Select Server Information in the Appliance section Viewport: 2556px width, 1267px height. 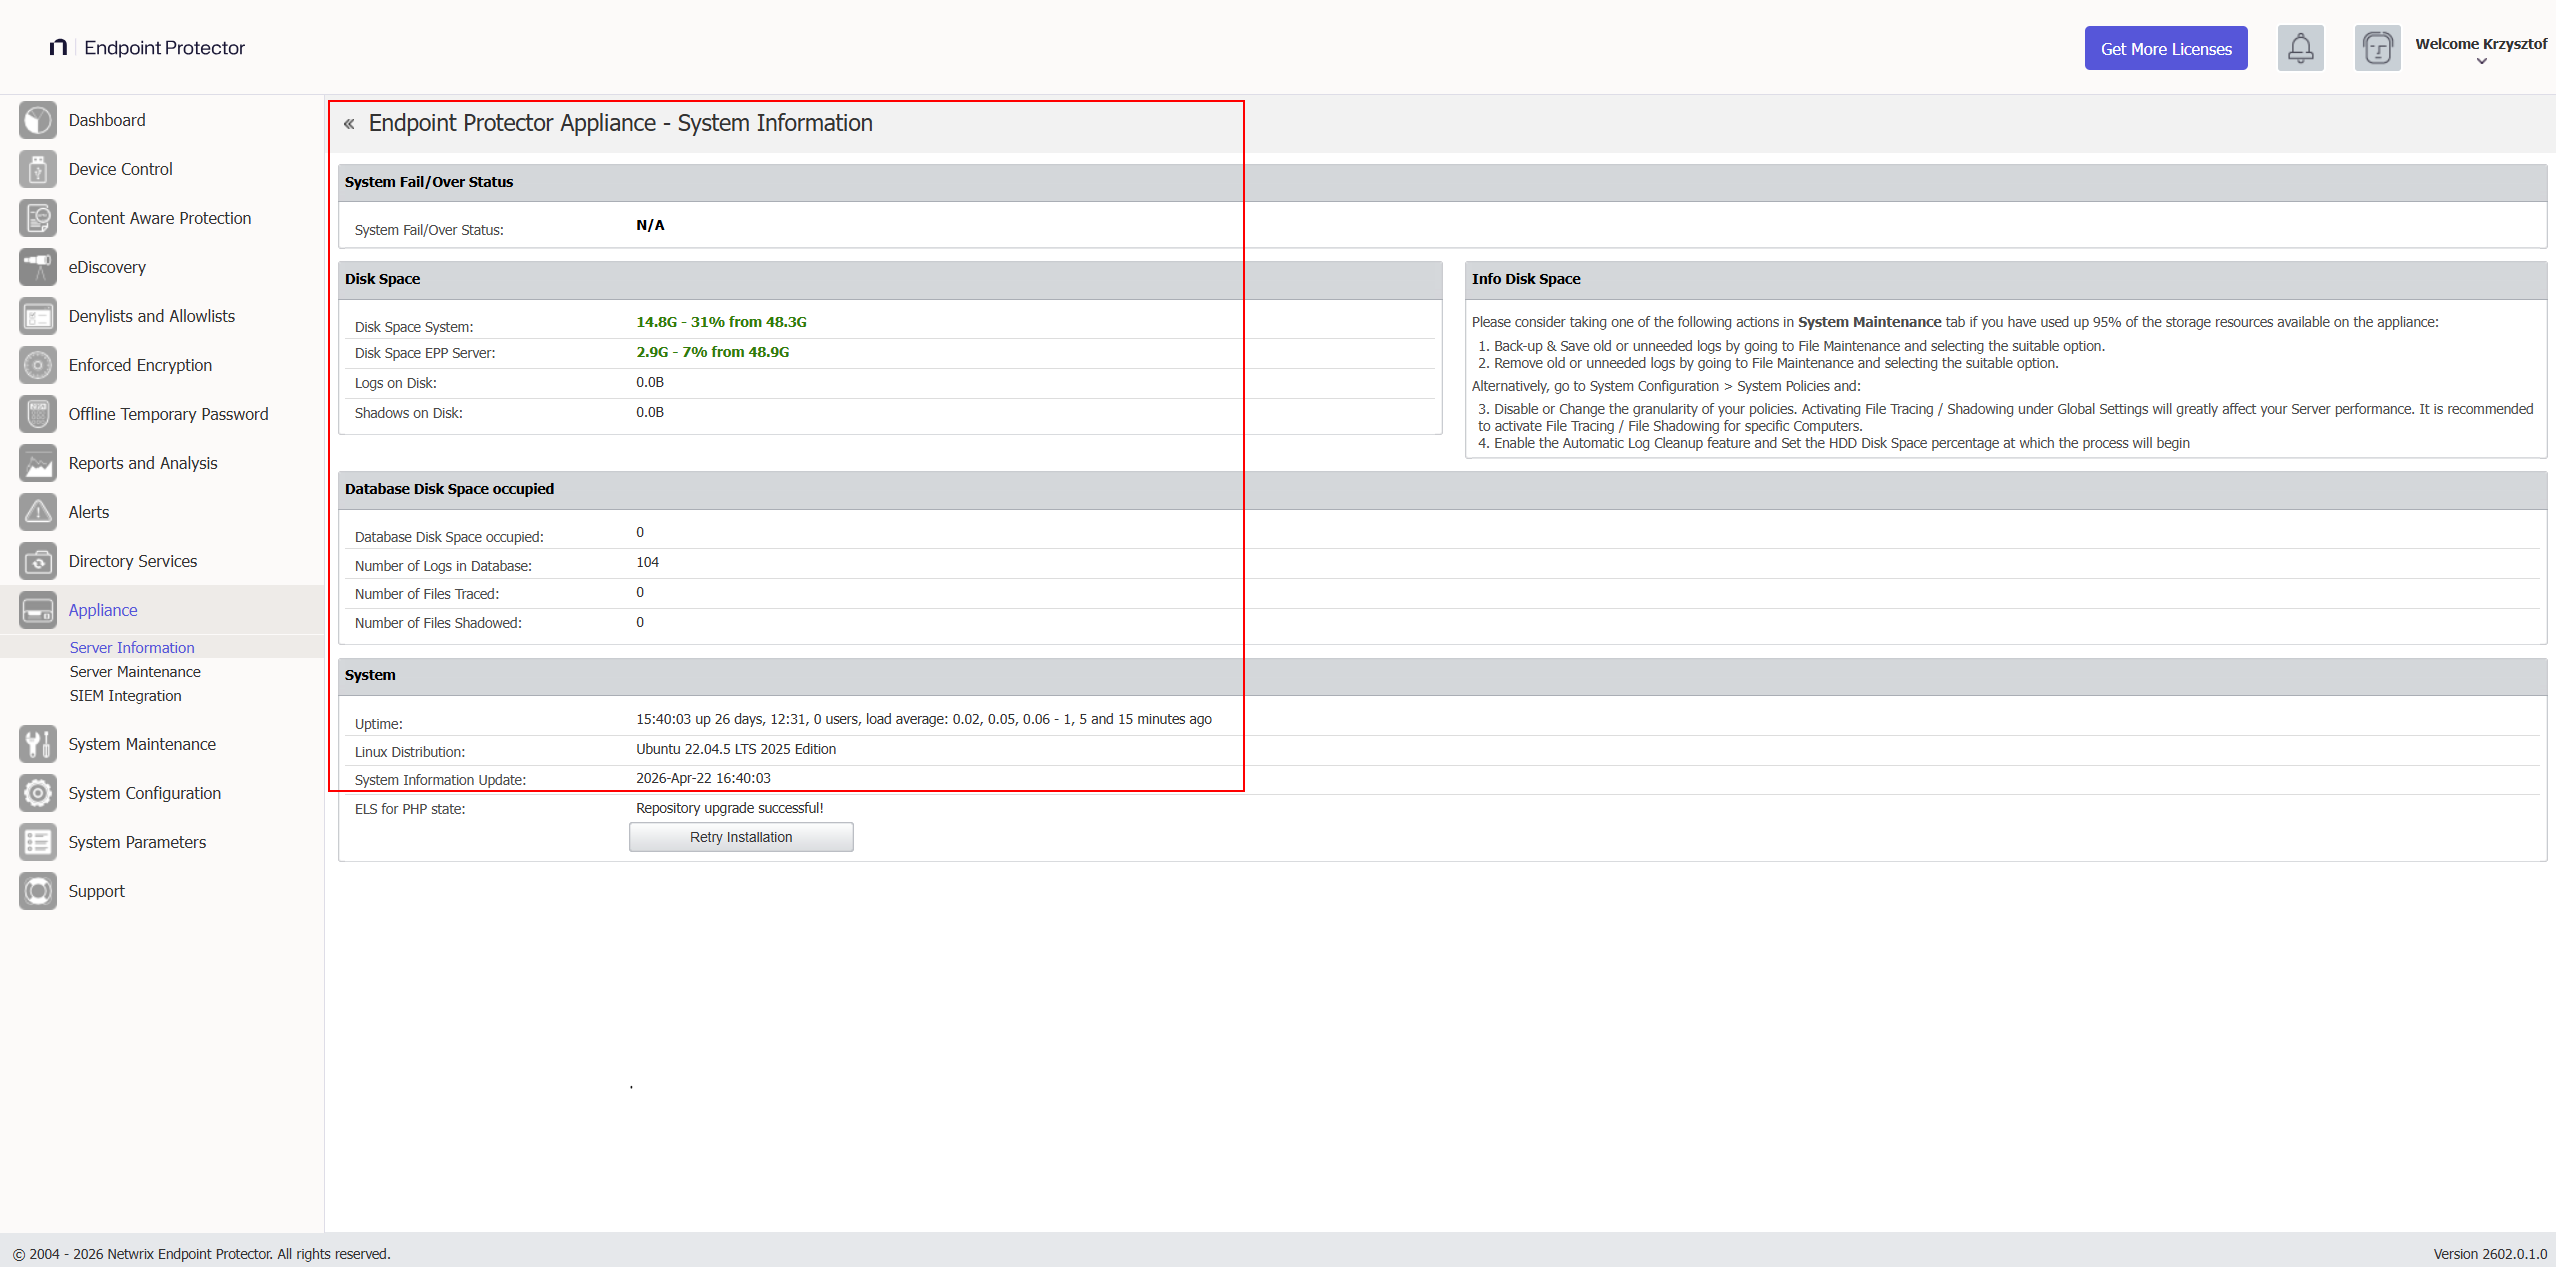(x=131, y=647)
